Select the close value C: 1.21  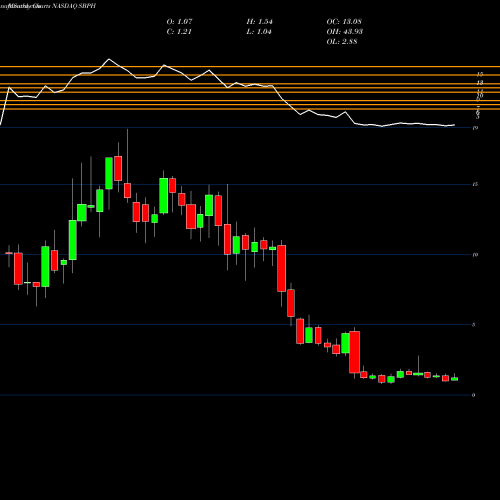(x=179, y=32)
